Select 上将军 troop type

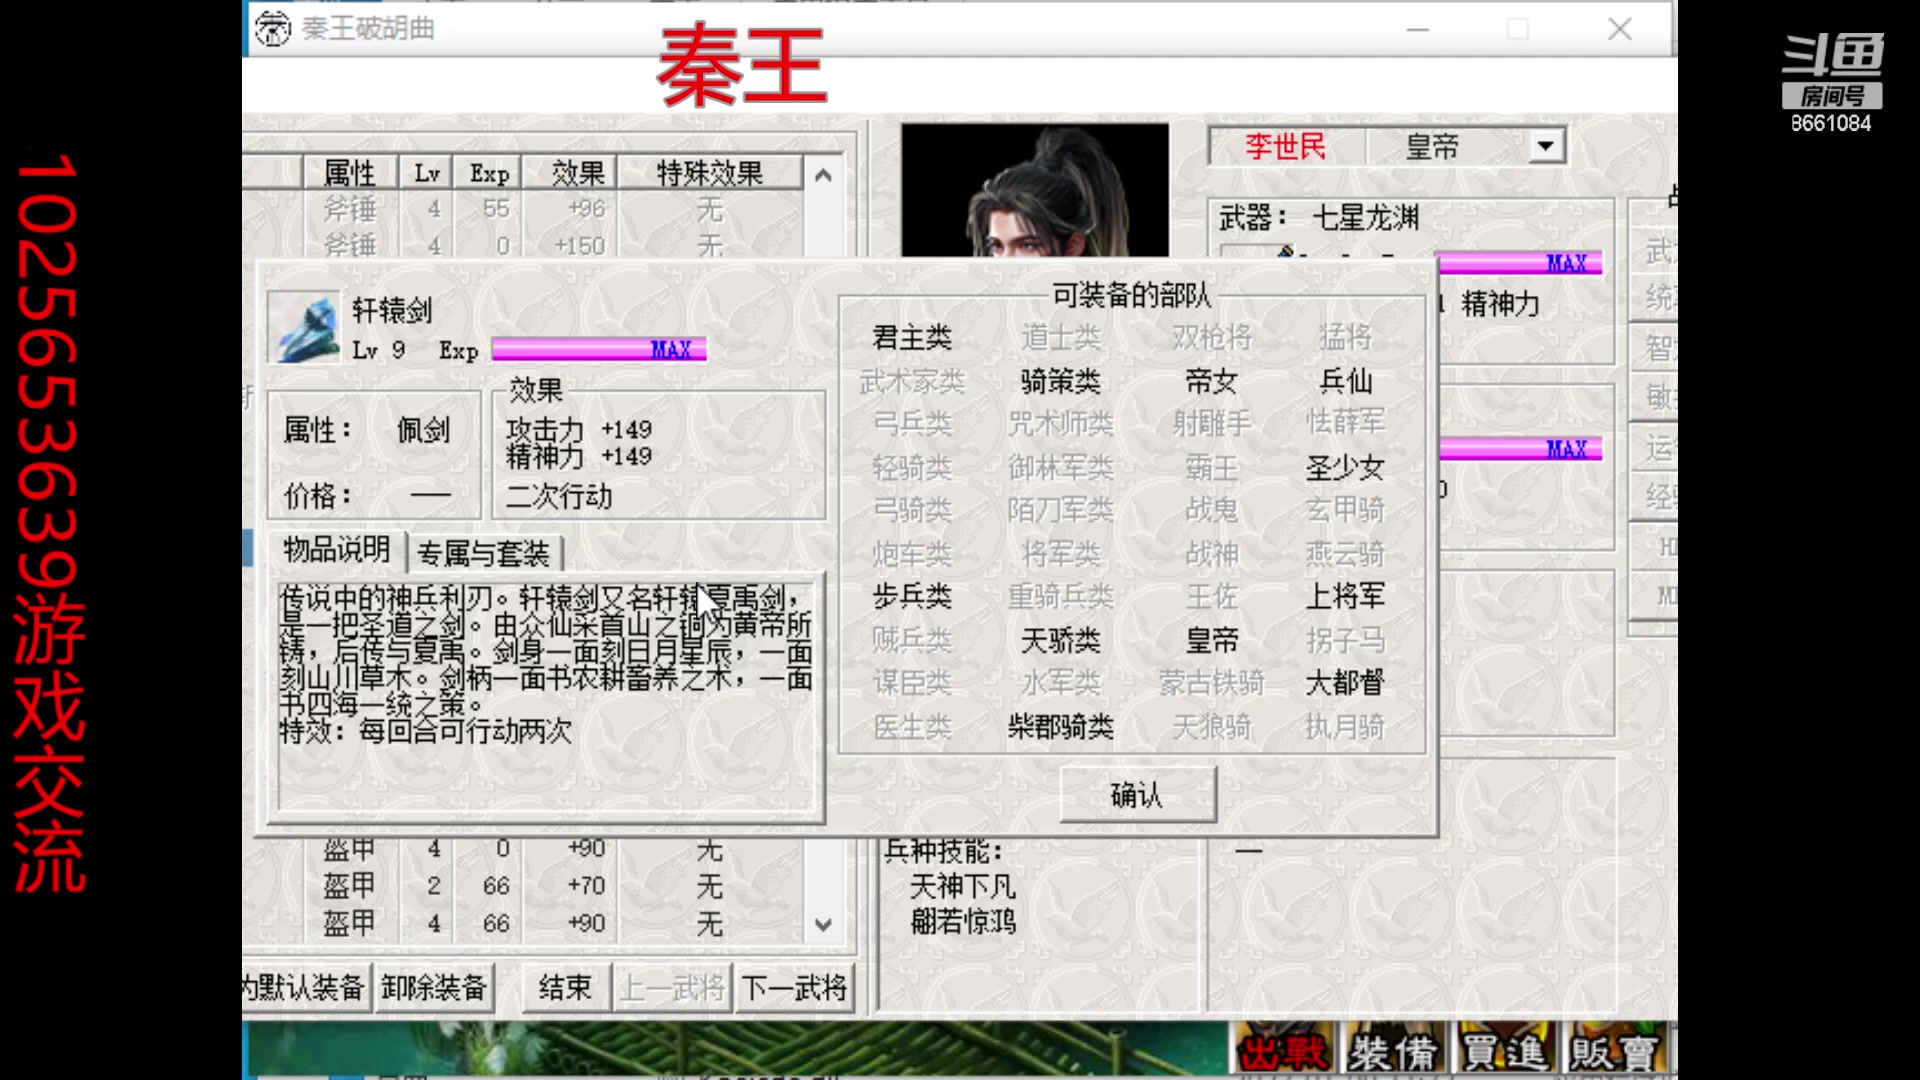point(1345,596)
